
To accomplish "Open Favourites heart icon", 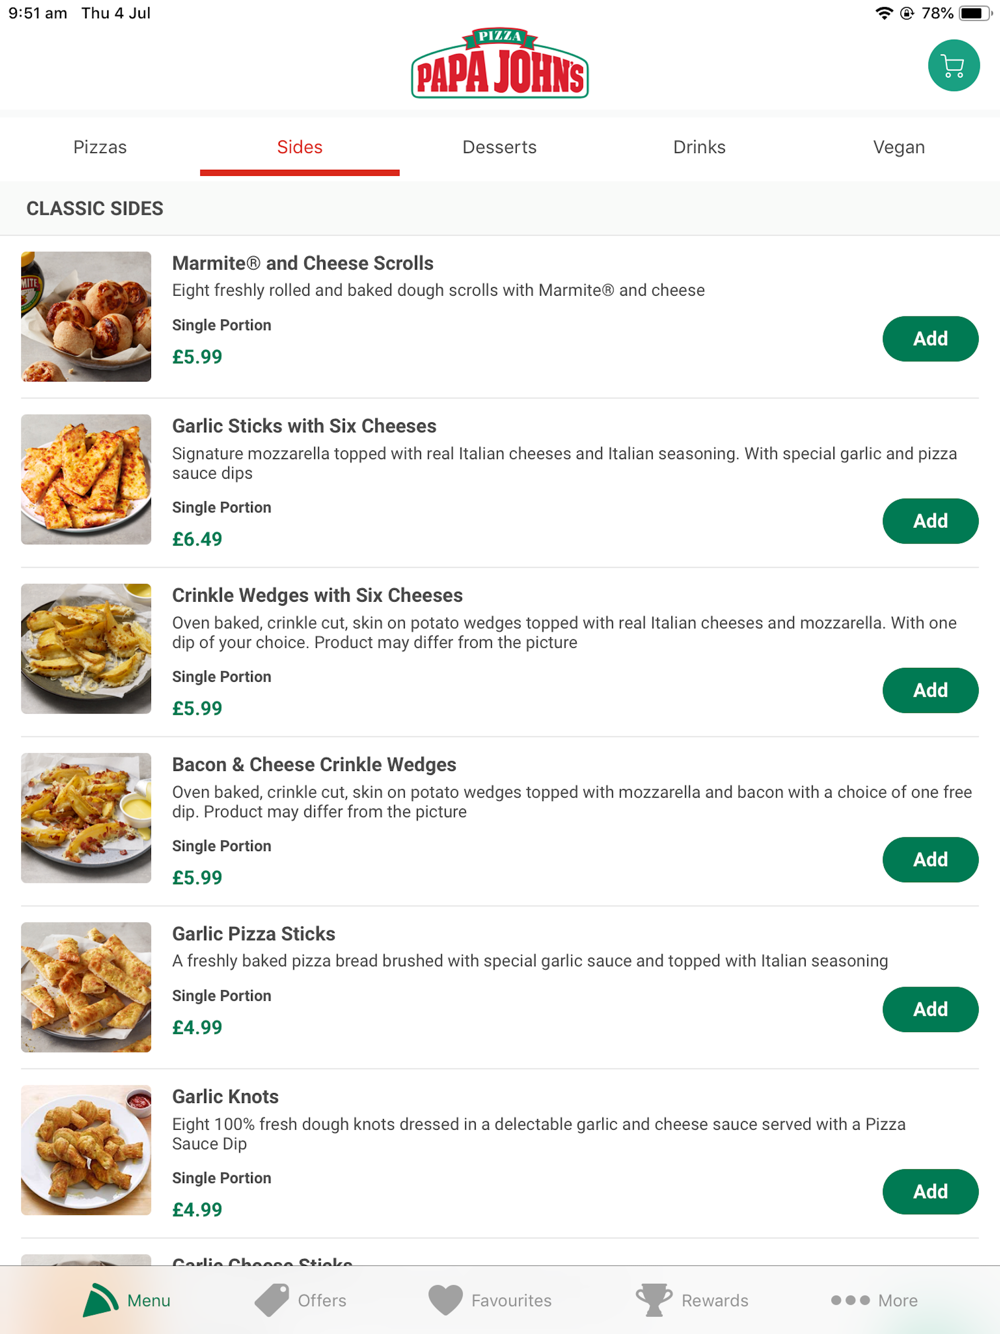I will (446, 1300).
